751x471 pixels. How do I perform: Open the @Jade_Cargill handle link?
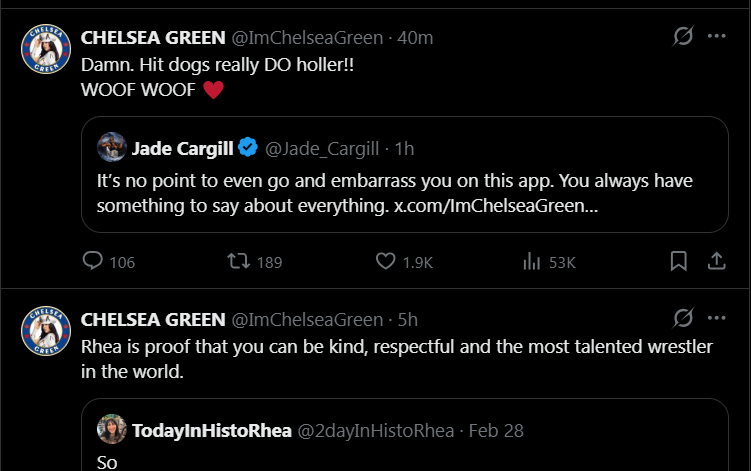tap(321, 149)
